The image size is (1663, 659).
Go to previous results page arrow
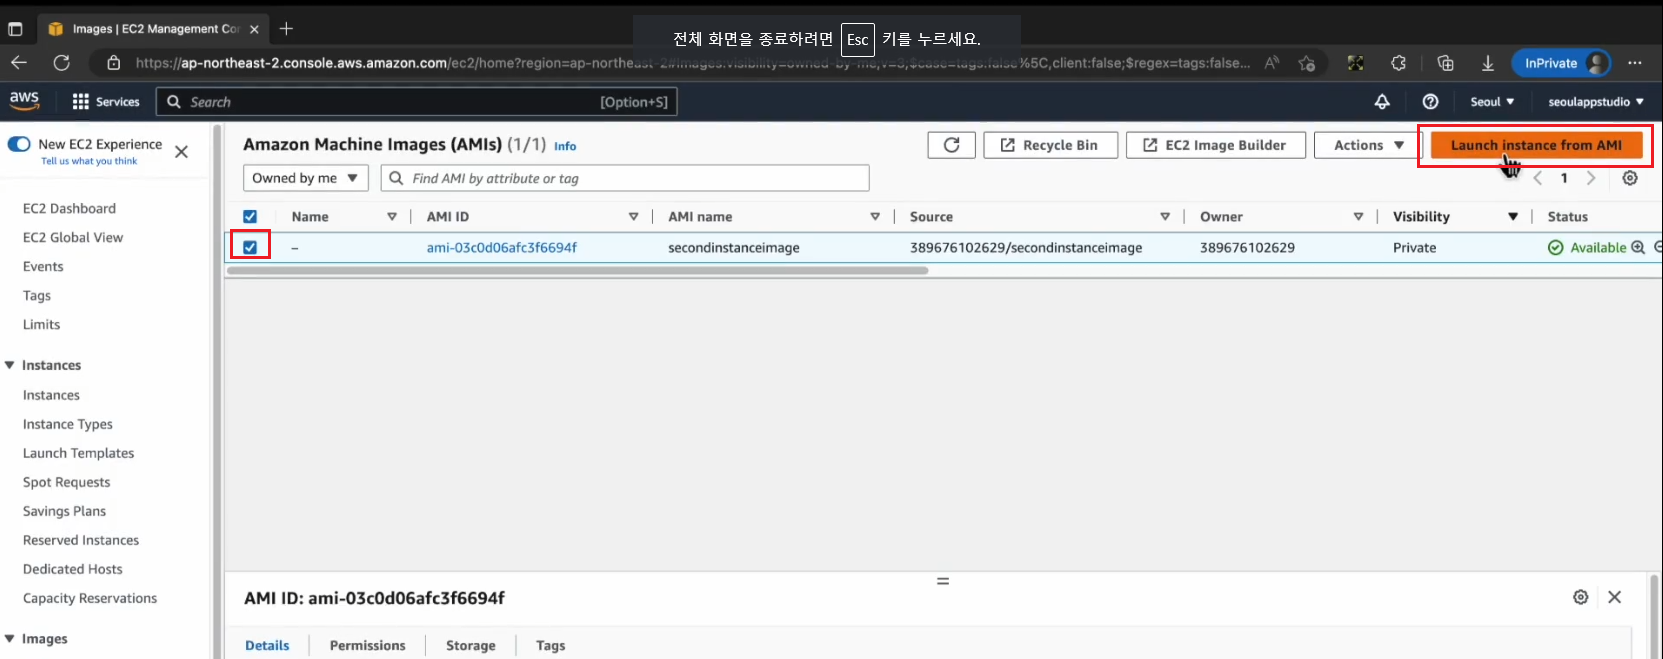(1538, 178)
